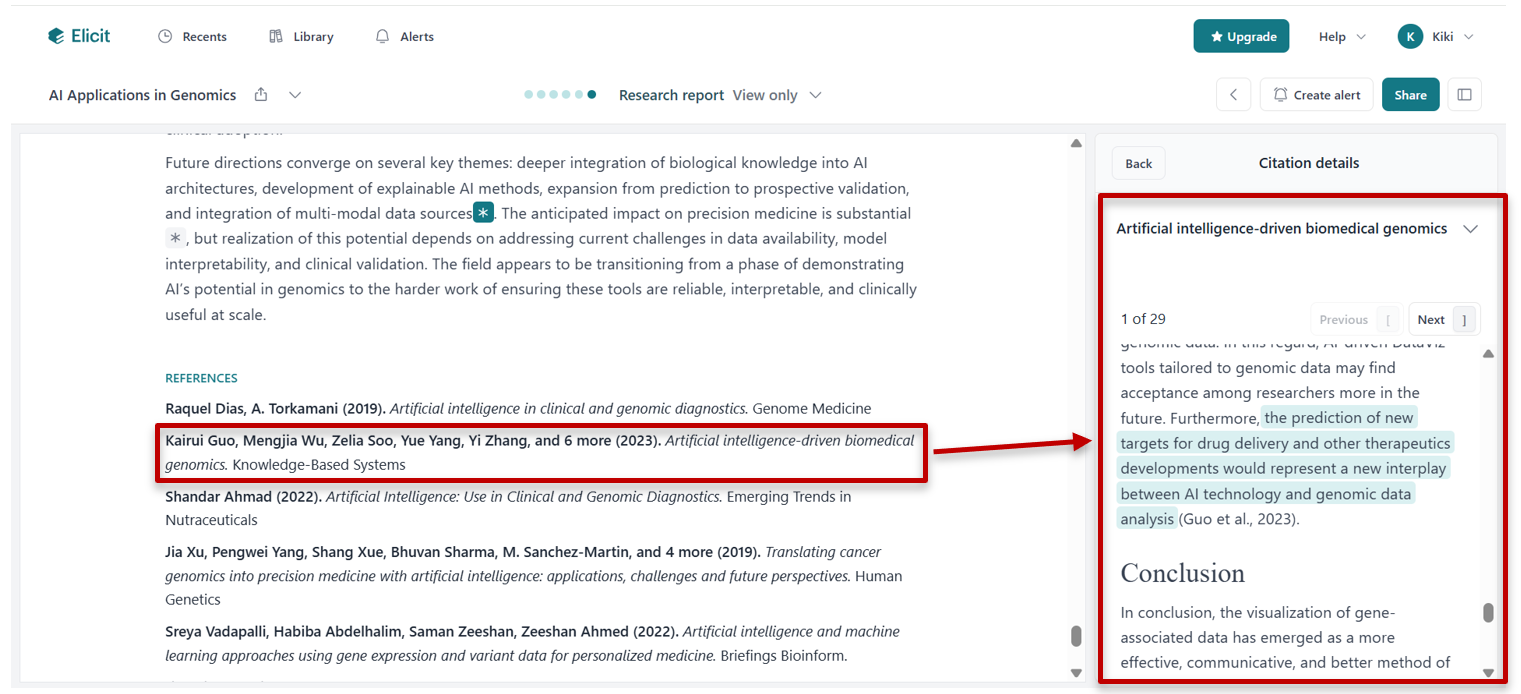This screenshot has height=694, width=1521.
Task: Expand the Artificial intelligence-driven biomedical genomics chevron
Action: (1470, 229)
